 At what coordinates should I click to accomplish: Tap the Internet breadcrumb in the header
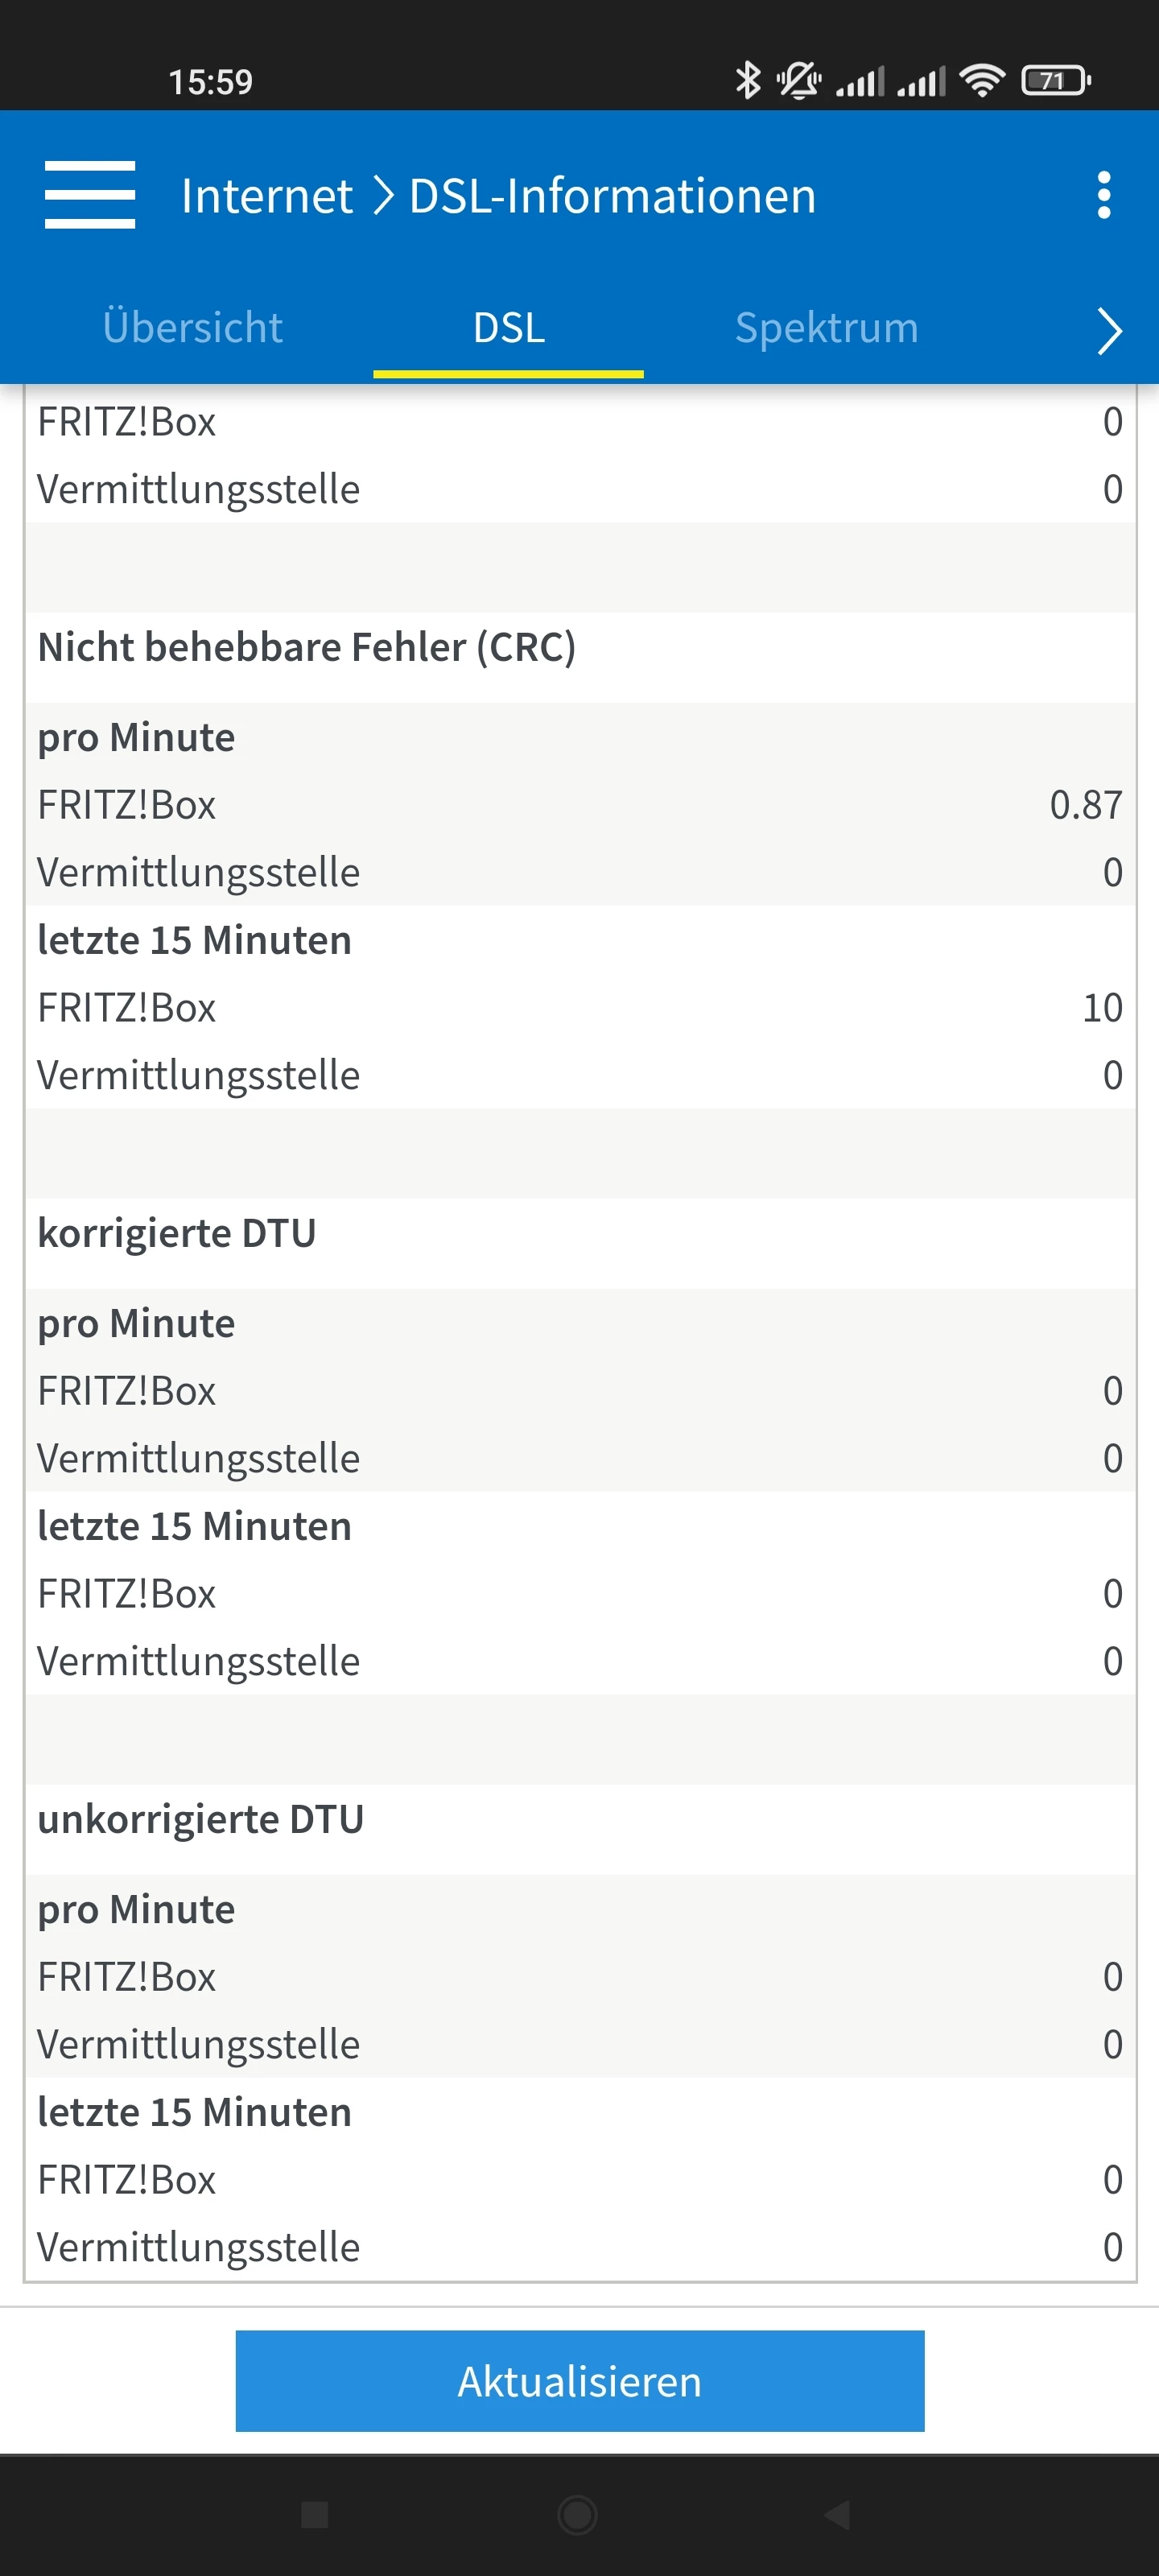point(266,196)
